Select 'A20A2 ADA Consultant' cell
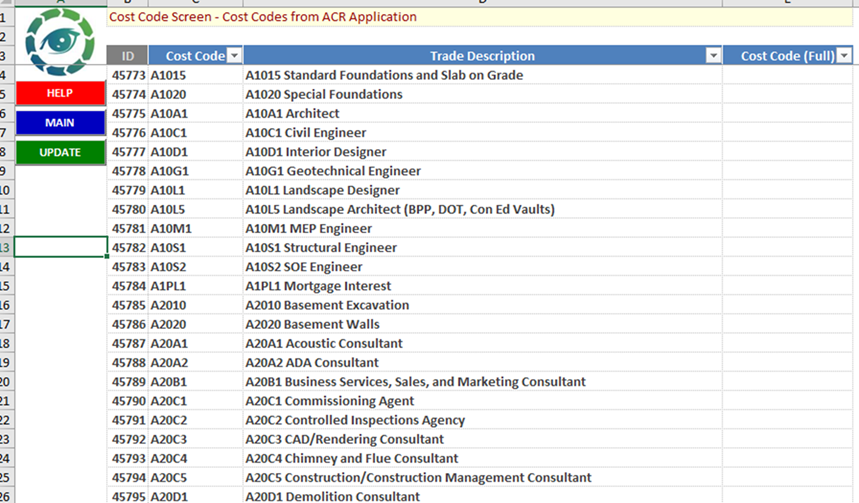This screenshot has height=503, width=859. pos(483,363)
